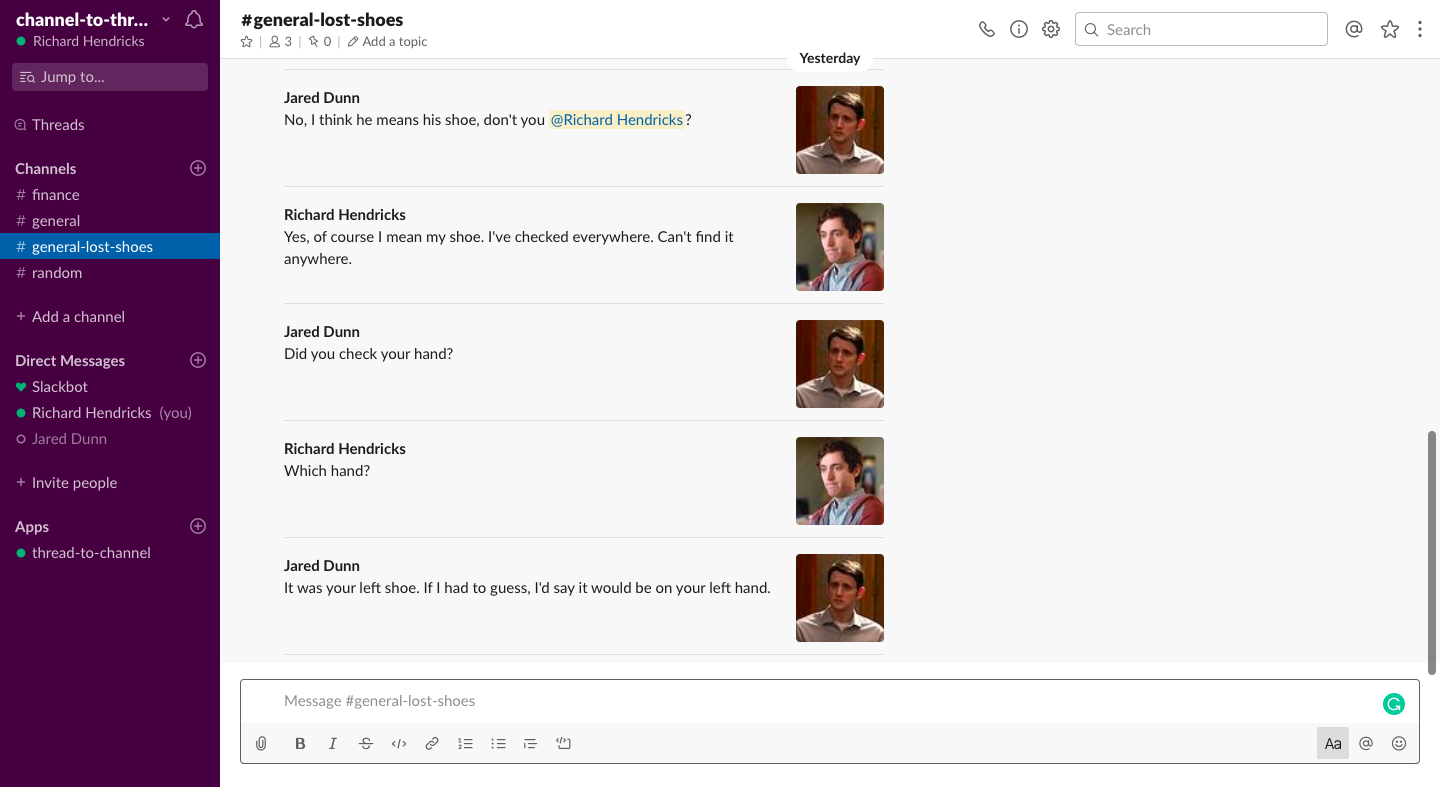Click the Search field
1440x787 pixels.
1201,29
